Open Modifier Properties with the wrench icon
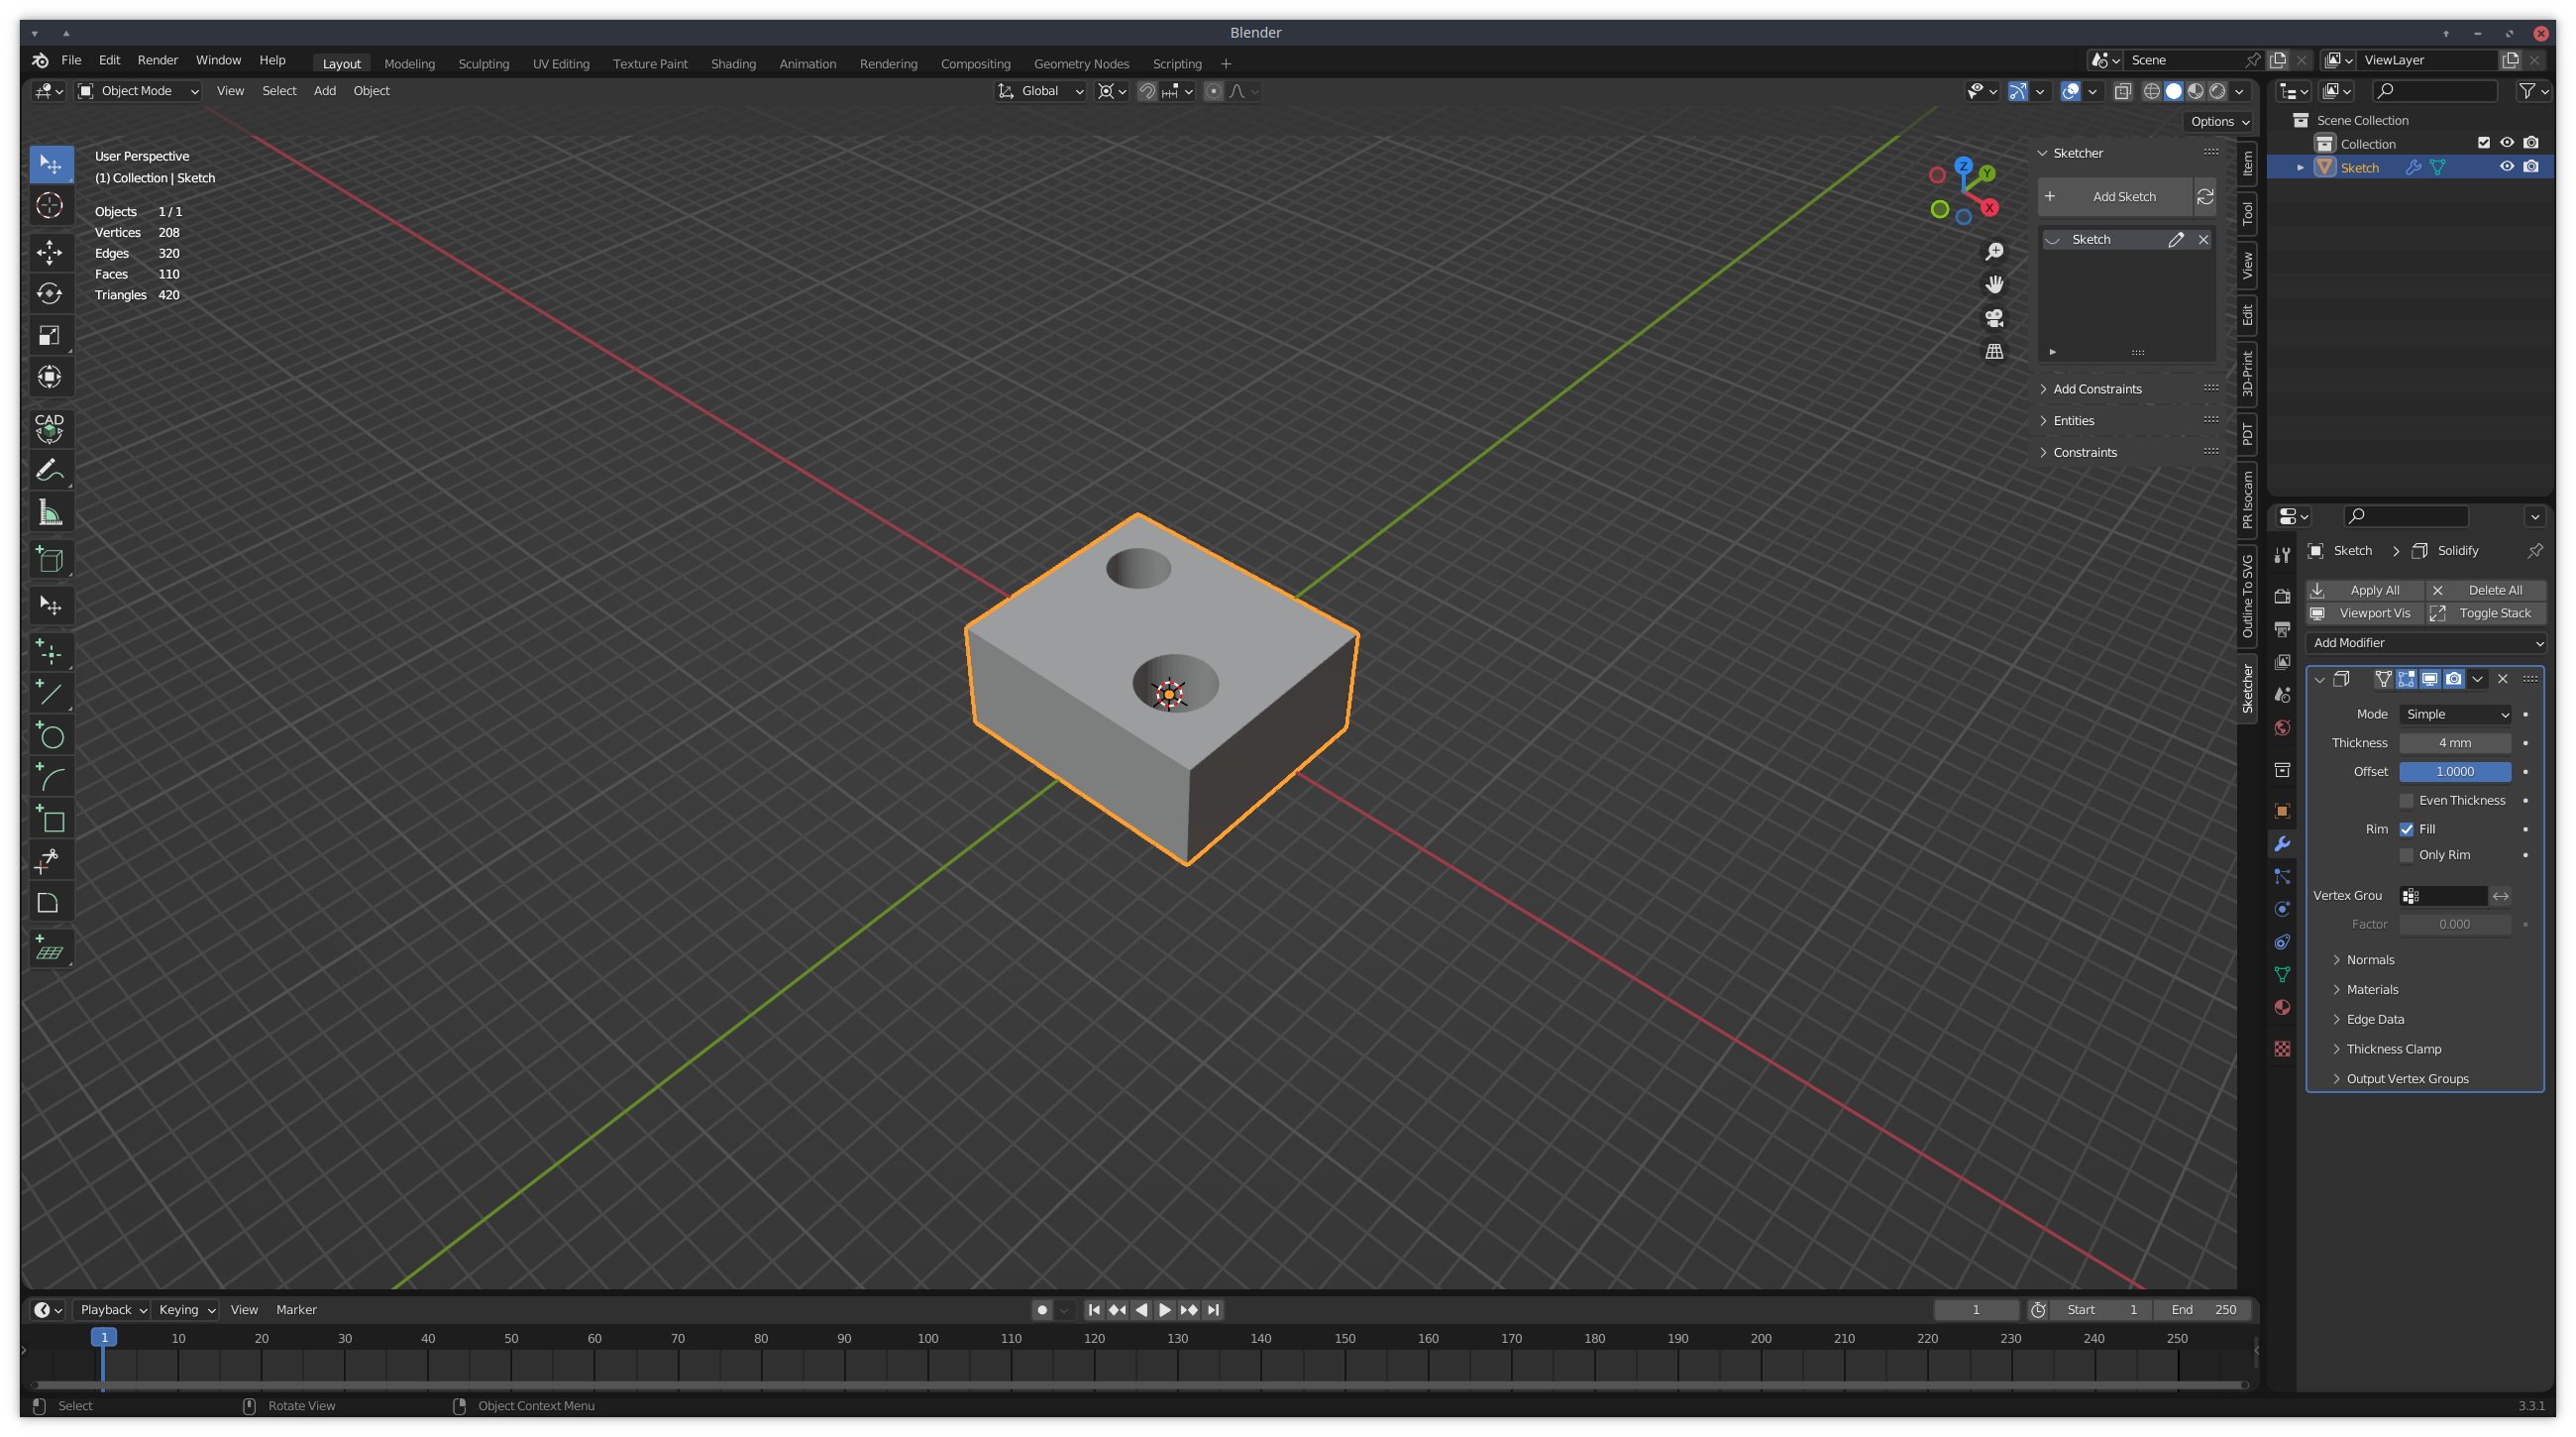Viewport: 2576px width, 1437px height. (x=2283, y=844)
